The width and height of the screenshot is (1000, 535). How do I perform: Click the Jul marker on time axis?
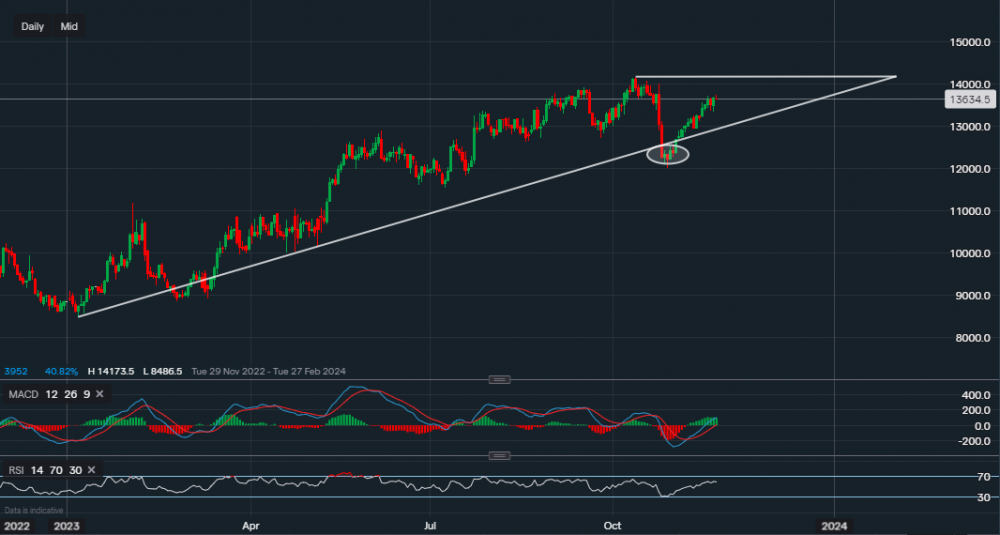(x=430, y=525)
